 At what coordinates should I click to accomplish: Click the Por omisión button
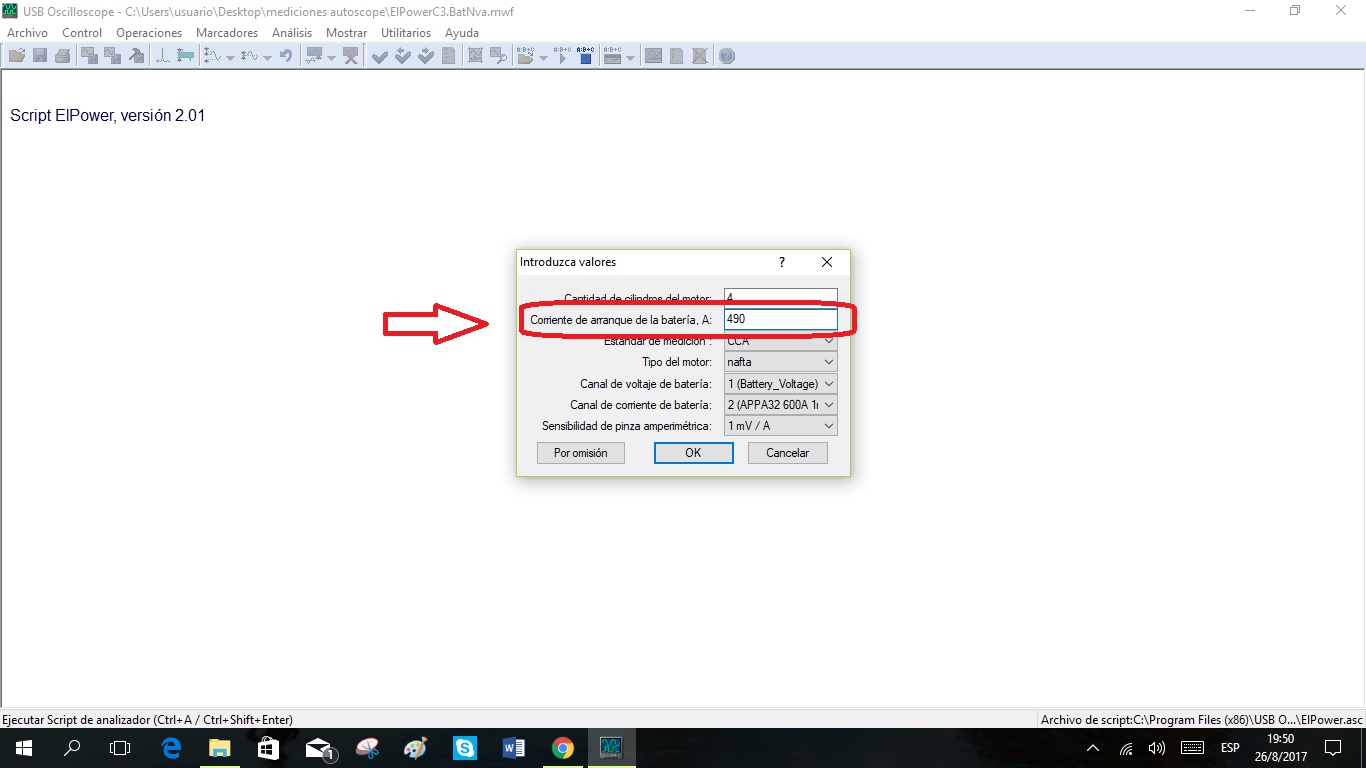580,453
